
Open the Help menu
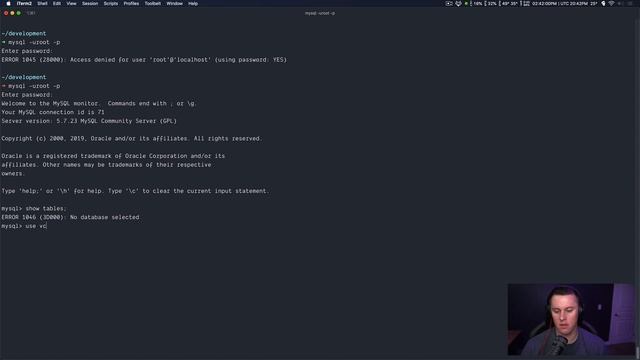coord(193,3)
